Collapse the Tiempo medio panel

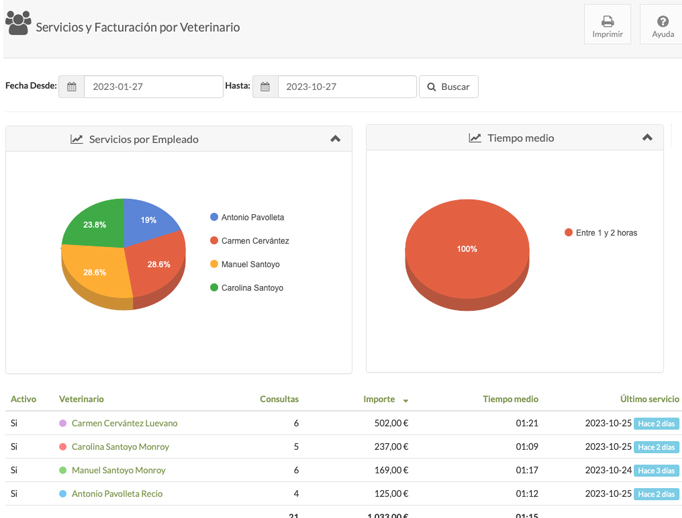coord(647,138)
